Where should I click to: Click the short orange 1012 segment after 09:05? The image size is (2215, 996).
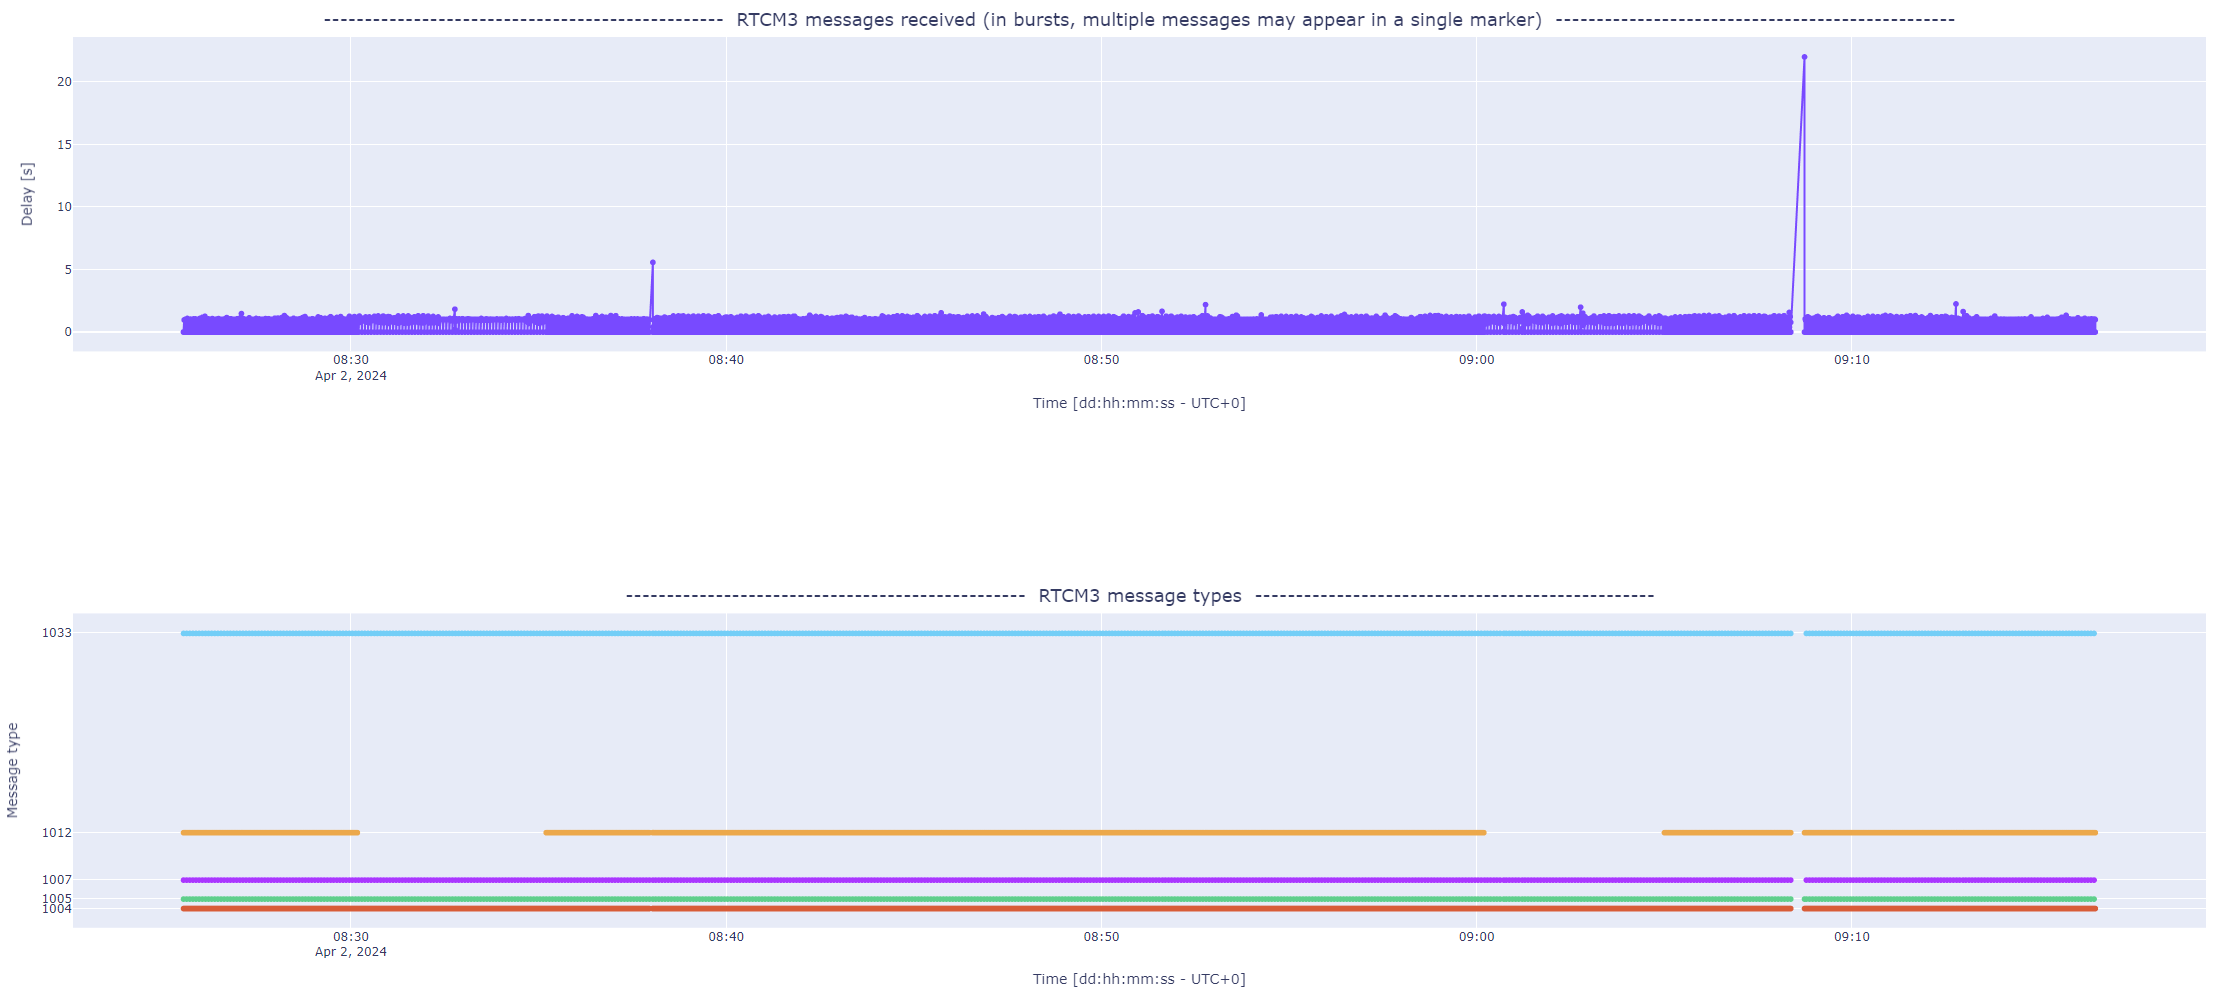click(x=1727, y=832)
